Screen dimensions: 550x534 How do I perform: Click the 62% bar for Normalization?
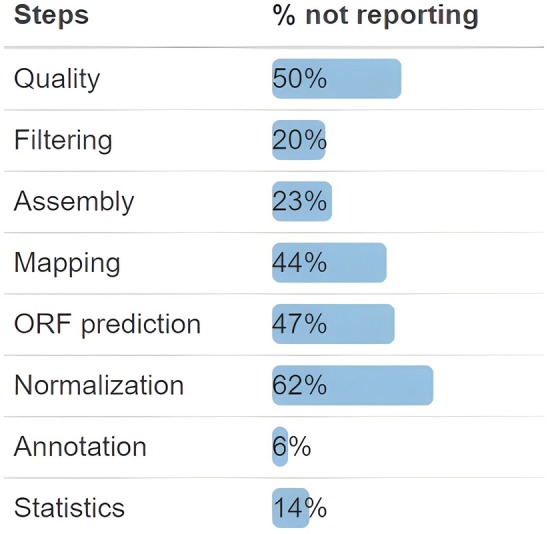point(353,385)
